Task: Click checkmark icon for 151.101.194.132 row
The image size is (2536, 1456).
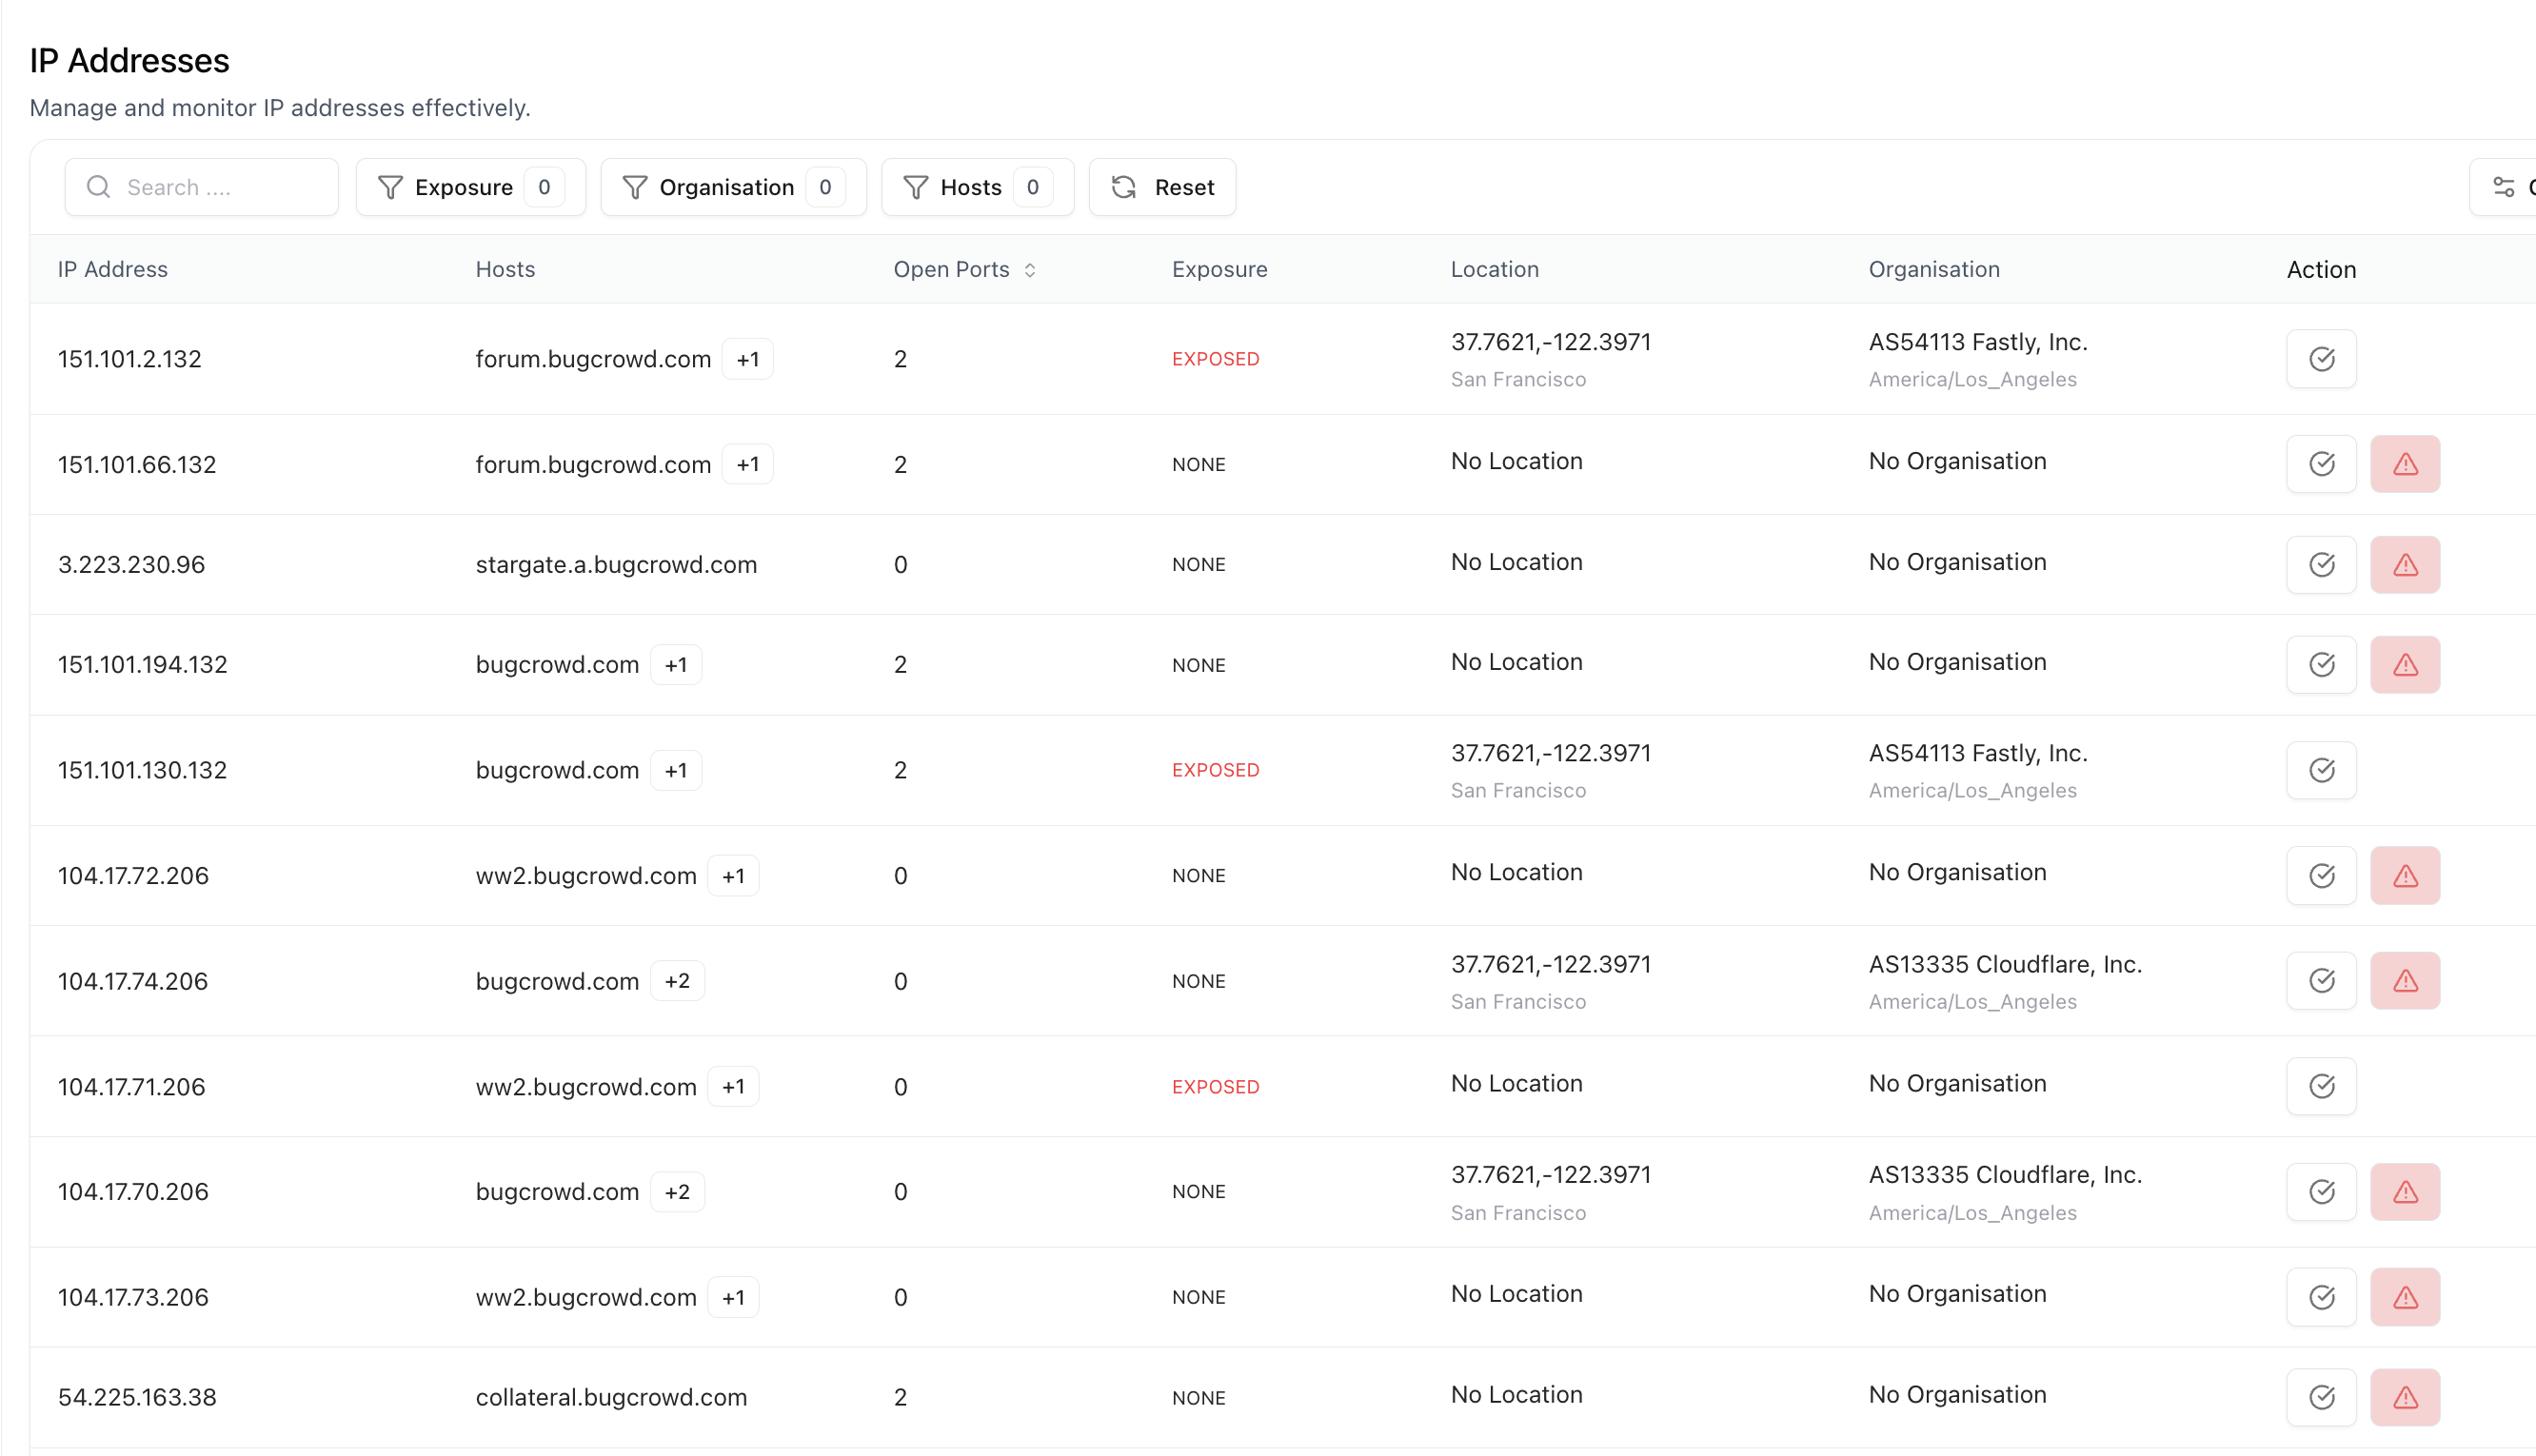Action: pyautogui.click(x=2321, y=665)
